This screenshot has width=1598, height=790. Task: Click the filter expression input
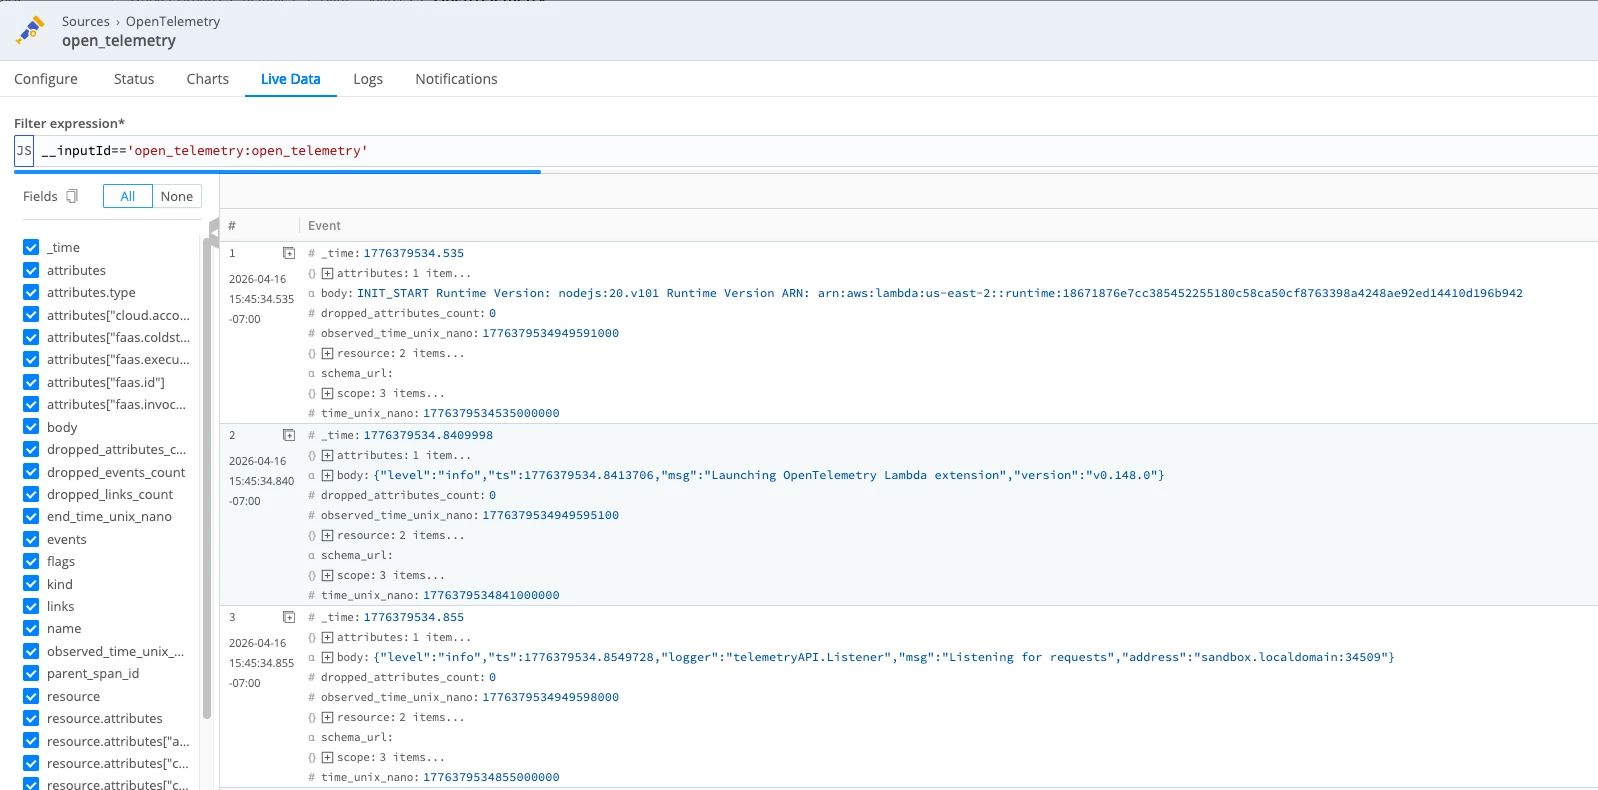(816, 151)
